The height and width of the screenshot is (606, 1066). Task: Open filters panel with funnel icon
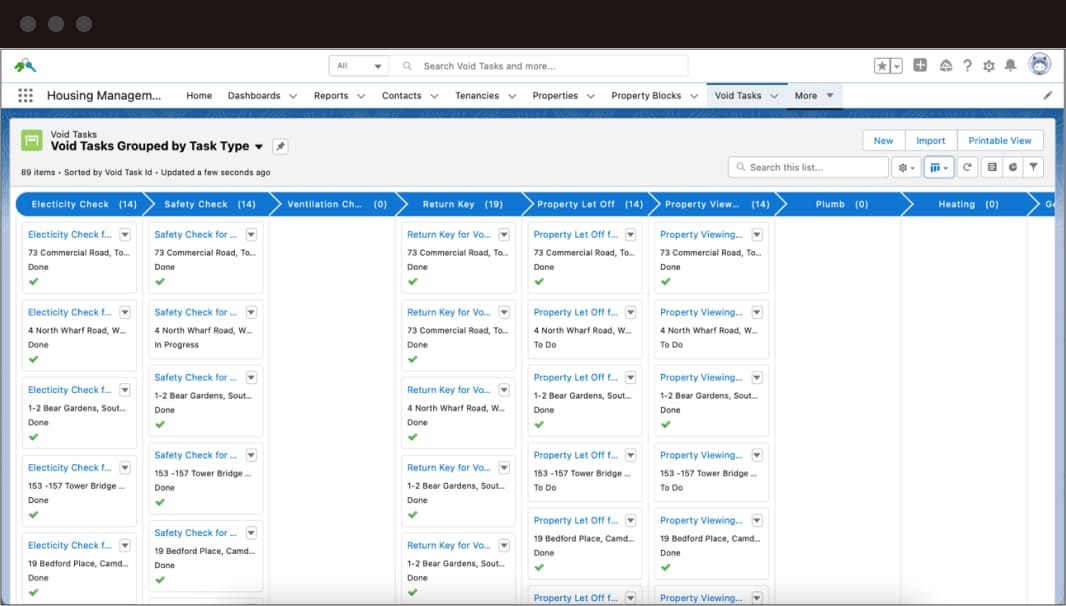1033,167
